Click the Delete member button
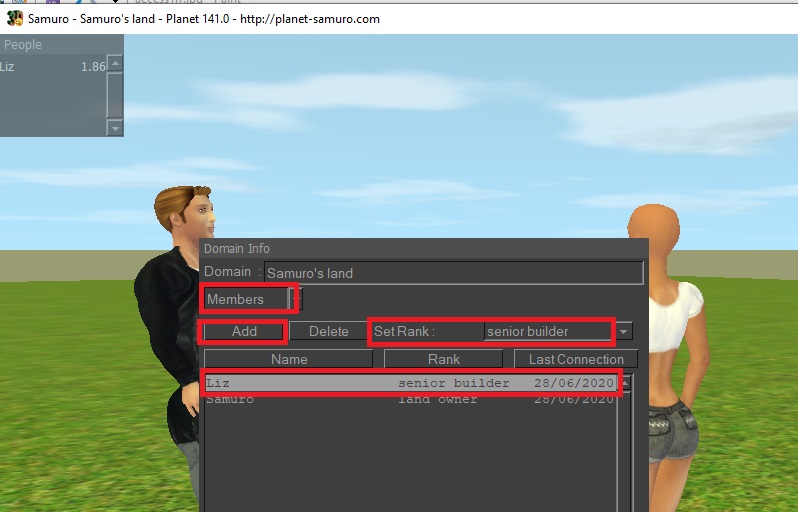The height and width of the screenshot is (512, 798). (329, 331)
